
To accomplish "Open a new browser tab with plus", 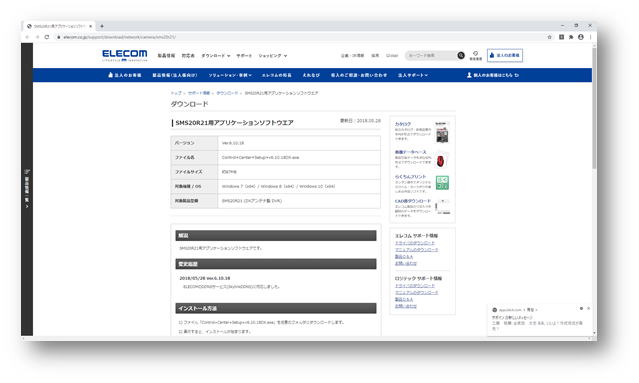I will (102, 26).
